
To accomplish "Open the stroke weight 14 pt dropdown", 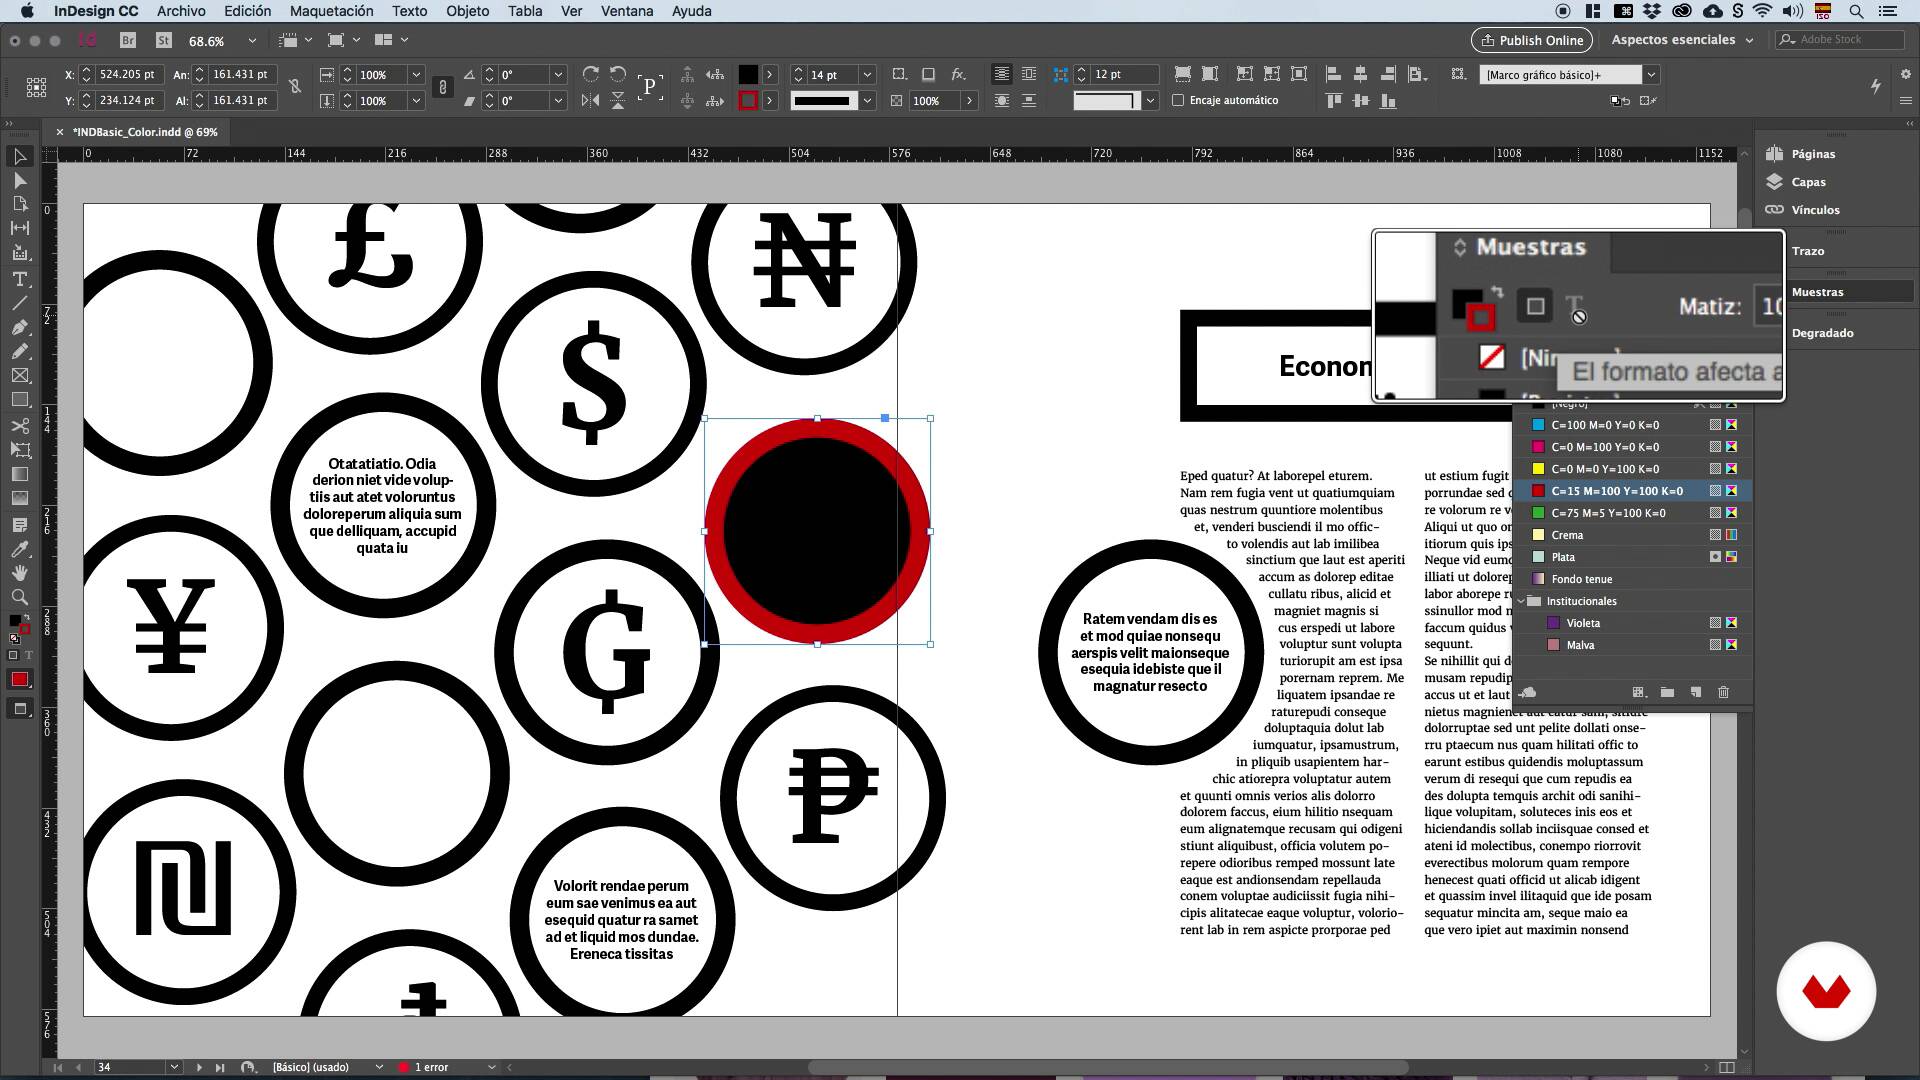I will pos(867,74).
